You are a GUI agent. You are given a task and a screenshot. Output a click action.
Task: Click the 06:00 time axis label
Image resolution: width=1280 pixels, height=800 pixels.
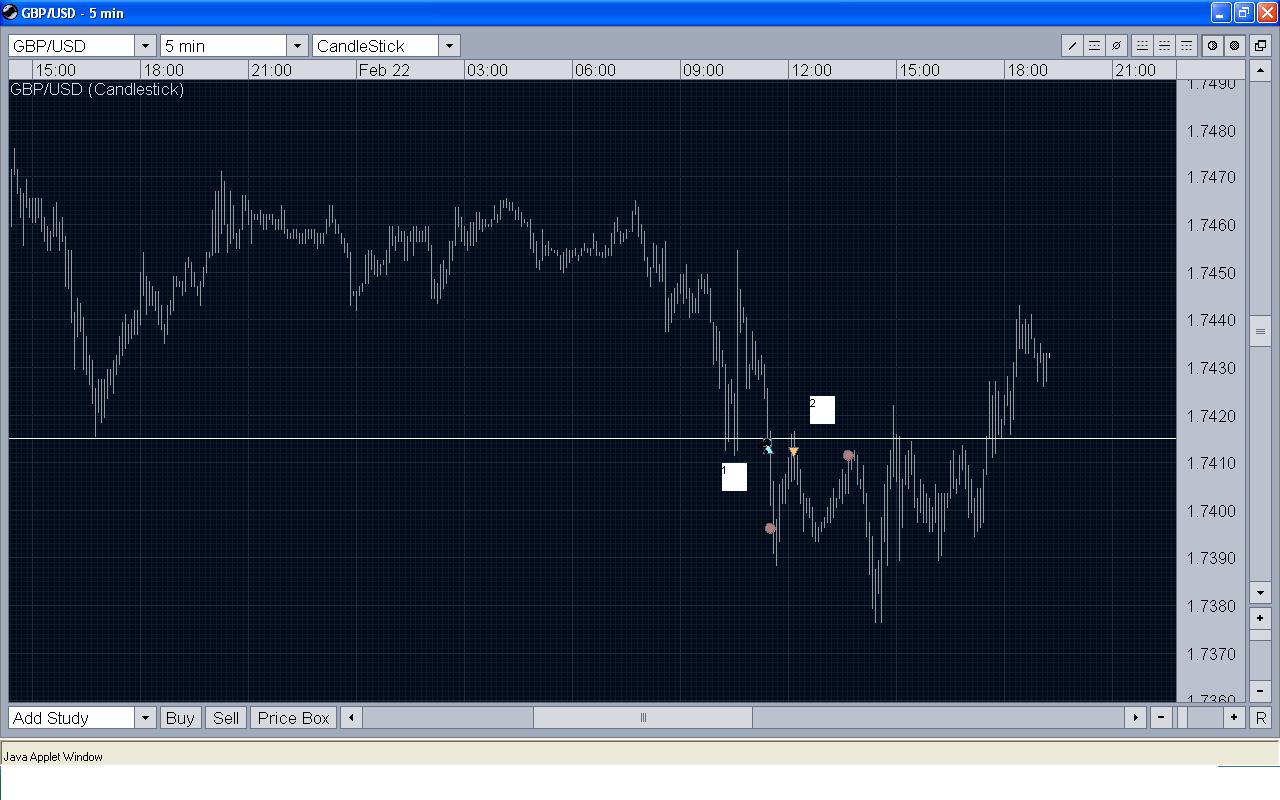595,70
